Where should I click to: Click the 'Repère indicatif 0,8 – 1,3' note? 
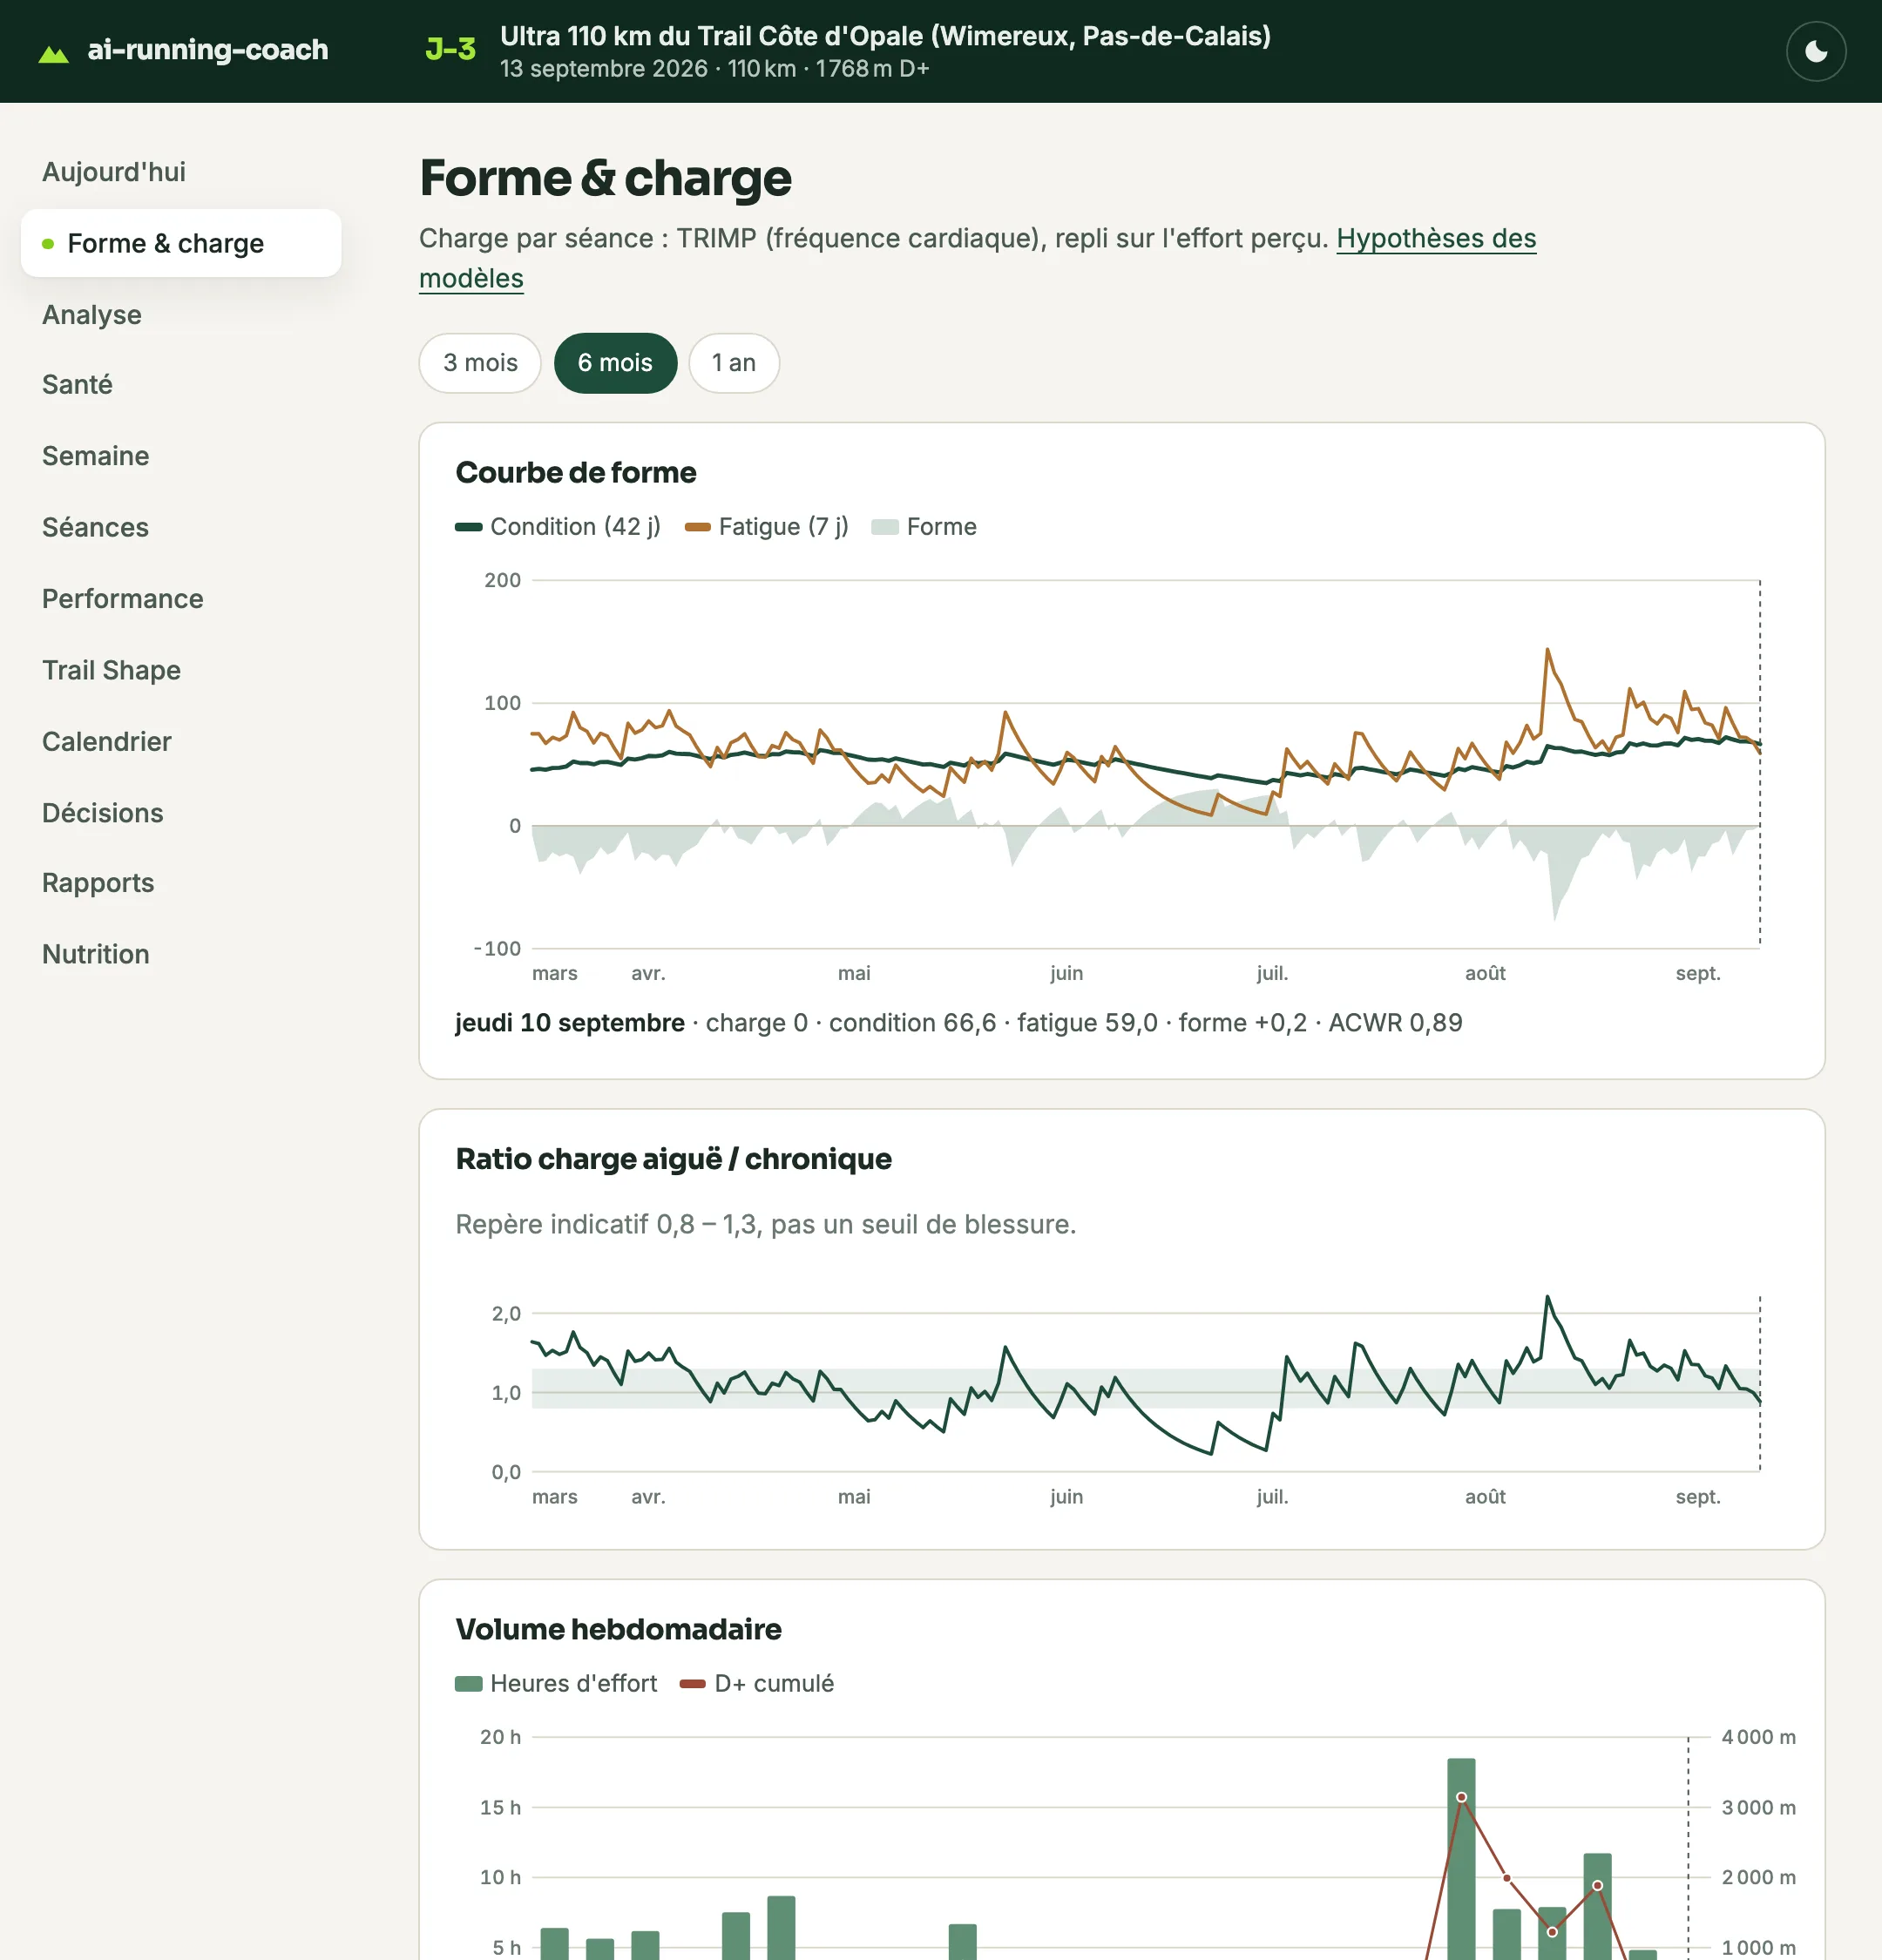point(766,1225)
